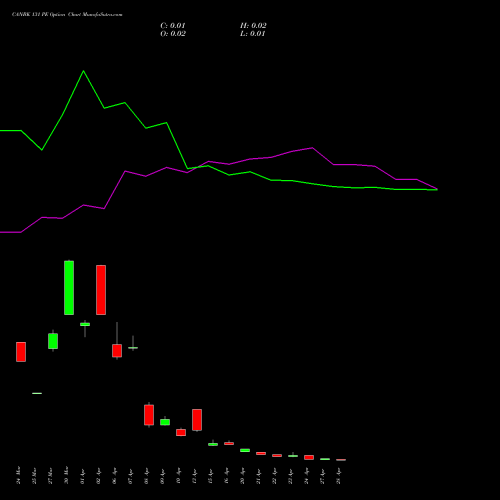Select the 23 Apr date label
The height and width of the screenshot is (500, 500).
[x=290, y=476]
